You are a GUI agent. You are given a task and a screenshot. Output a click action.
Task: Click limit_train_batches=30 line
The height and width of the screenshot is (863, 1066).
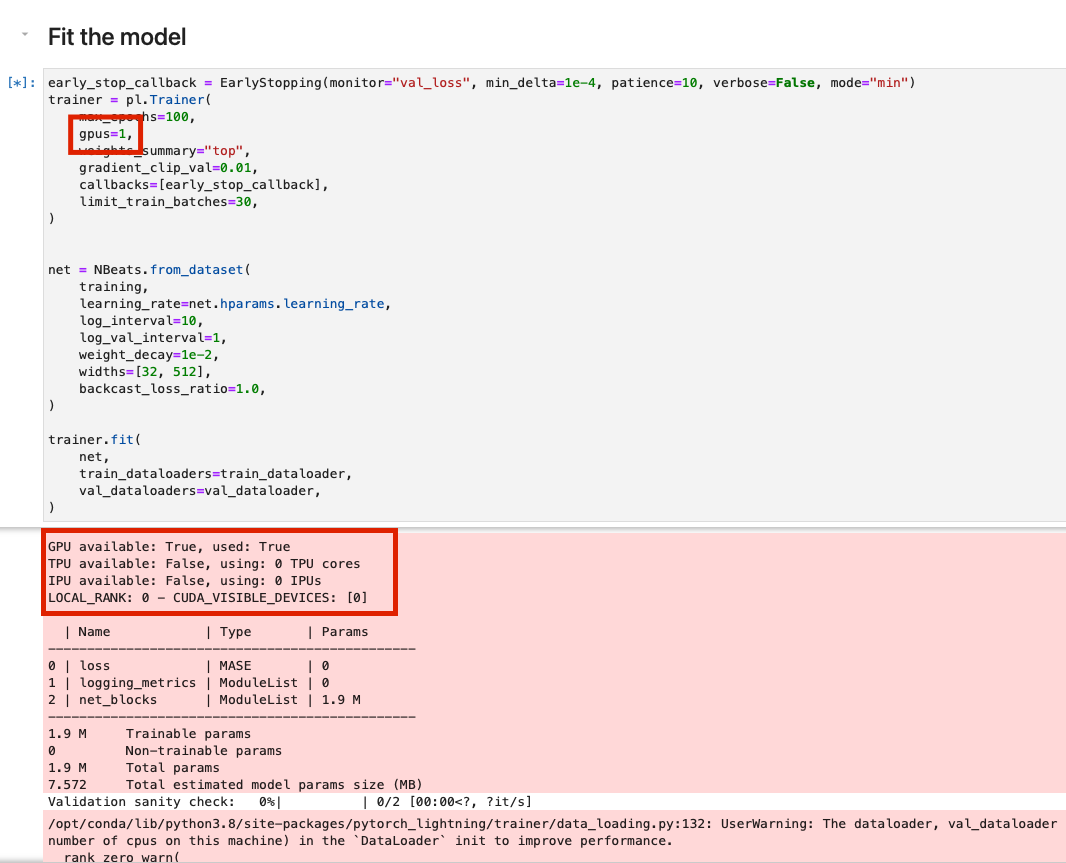(168, 202)
